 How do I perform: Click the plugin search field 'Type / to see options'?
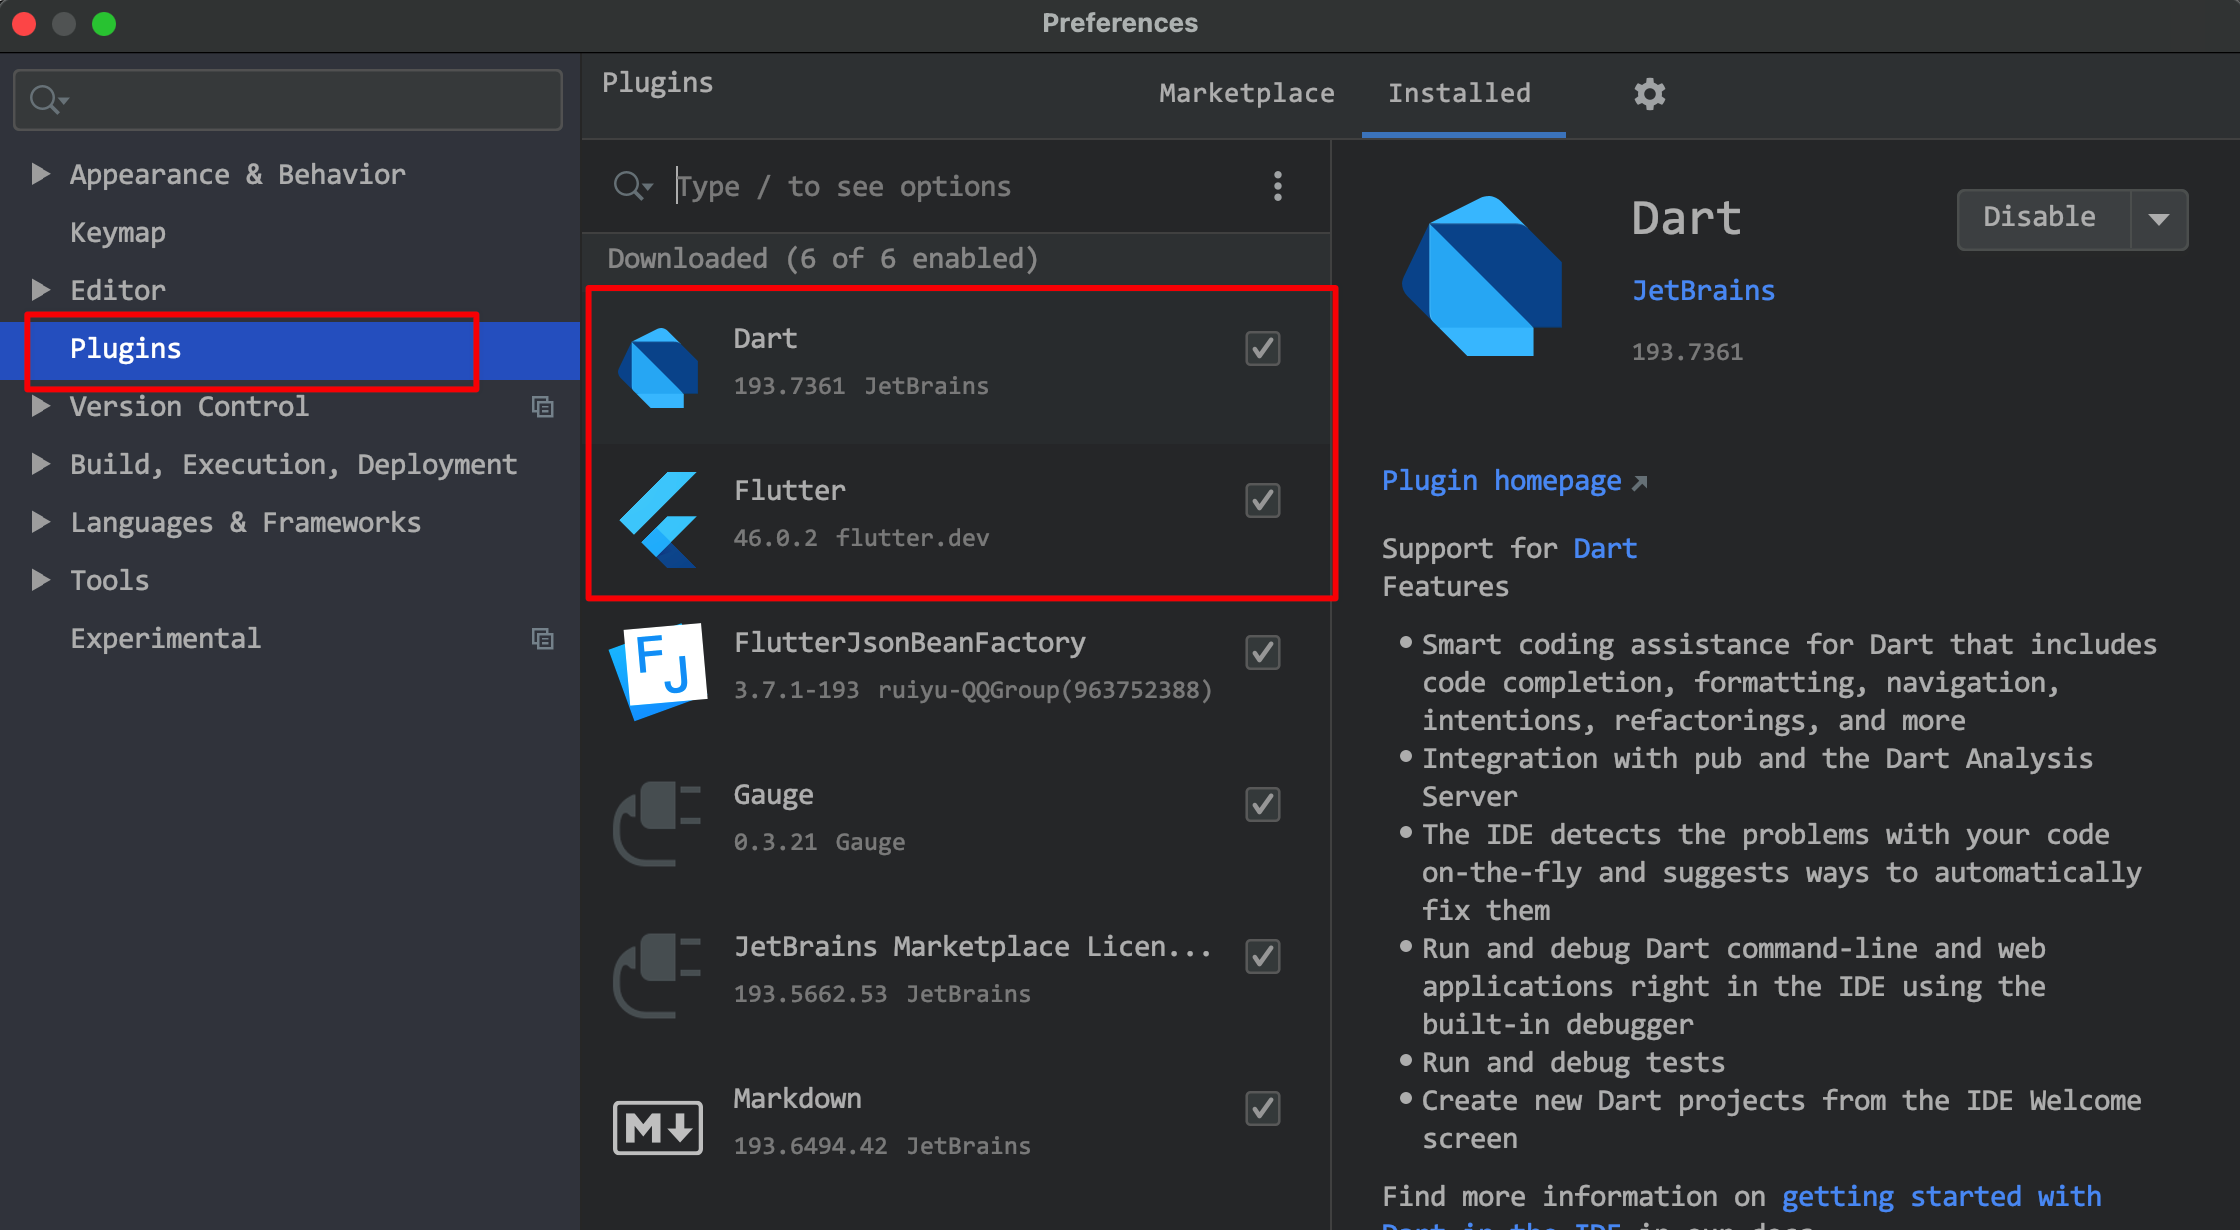coord(955,186)
